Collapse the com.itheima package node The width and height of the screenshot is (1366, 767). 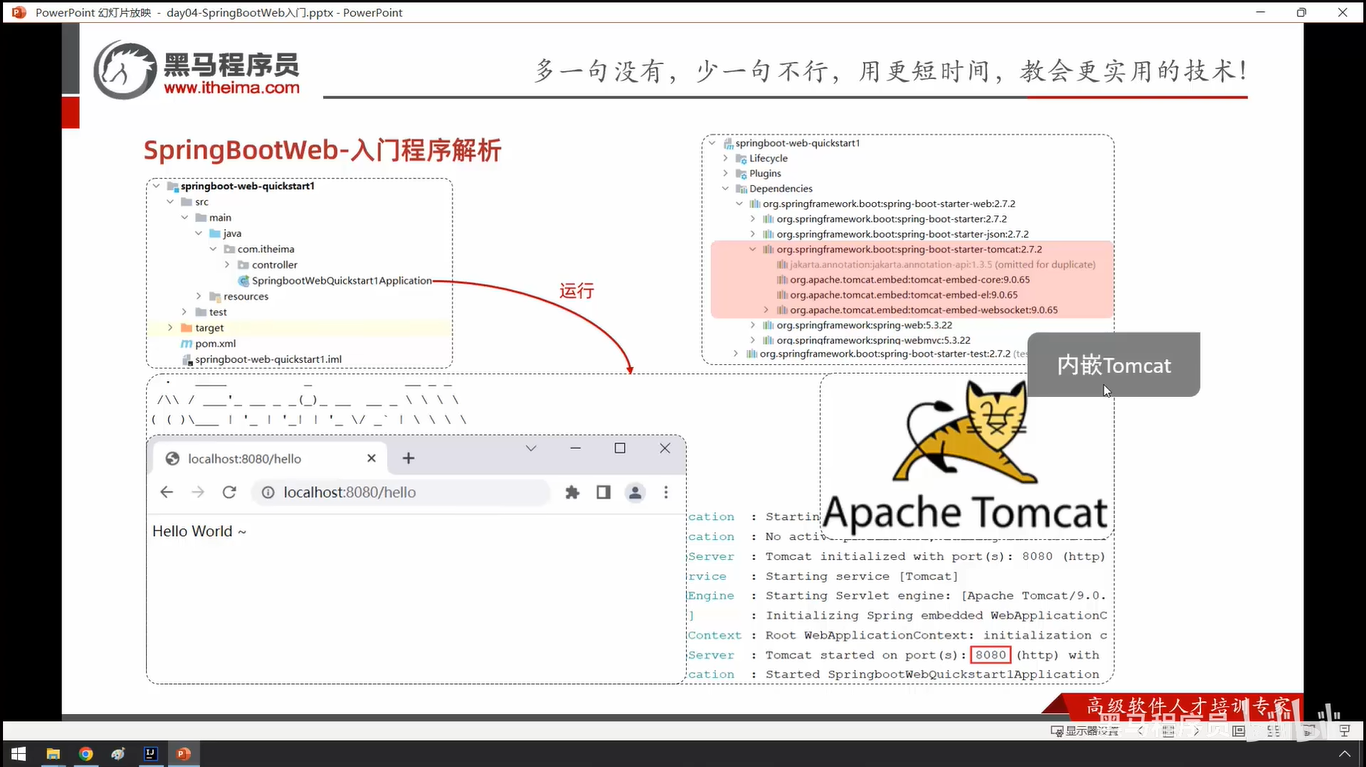(x=213, y=249)
